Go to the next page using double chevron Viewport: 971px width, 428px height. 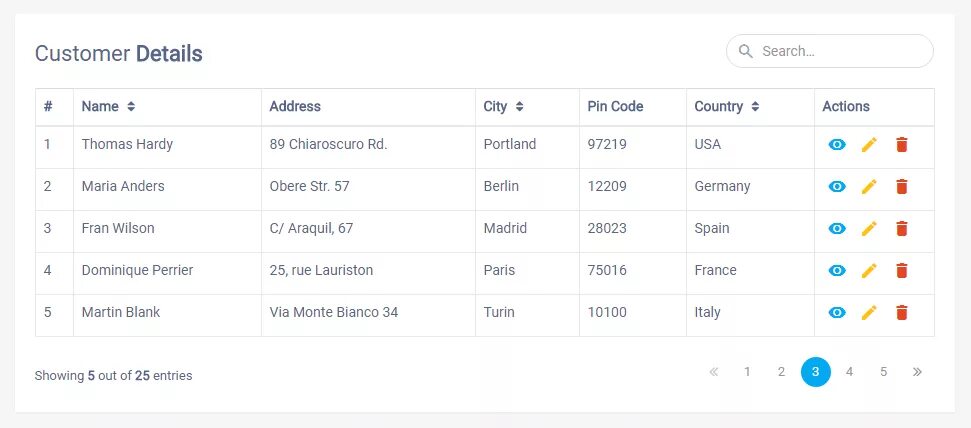coord(917,372)
